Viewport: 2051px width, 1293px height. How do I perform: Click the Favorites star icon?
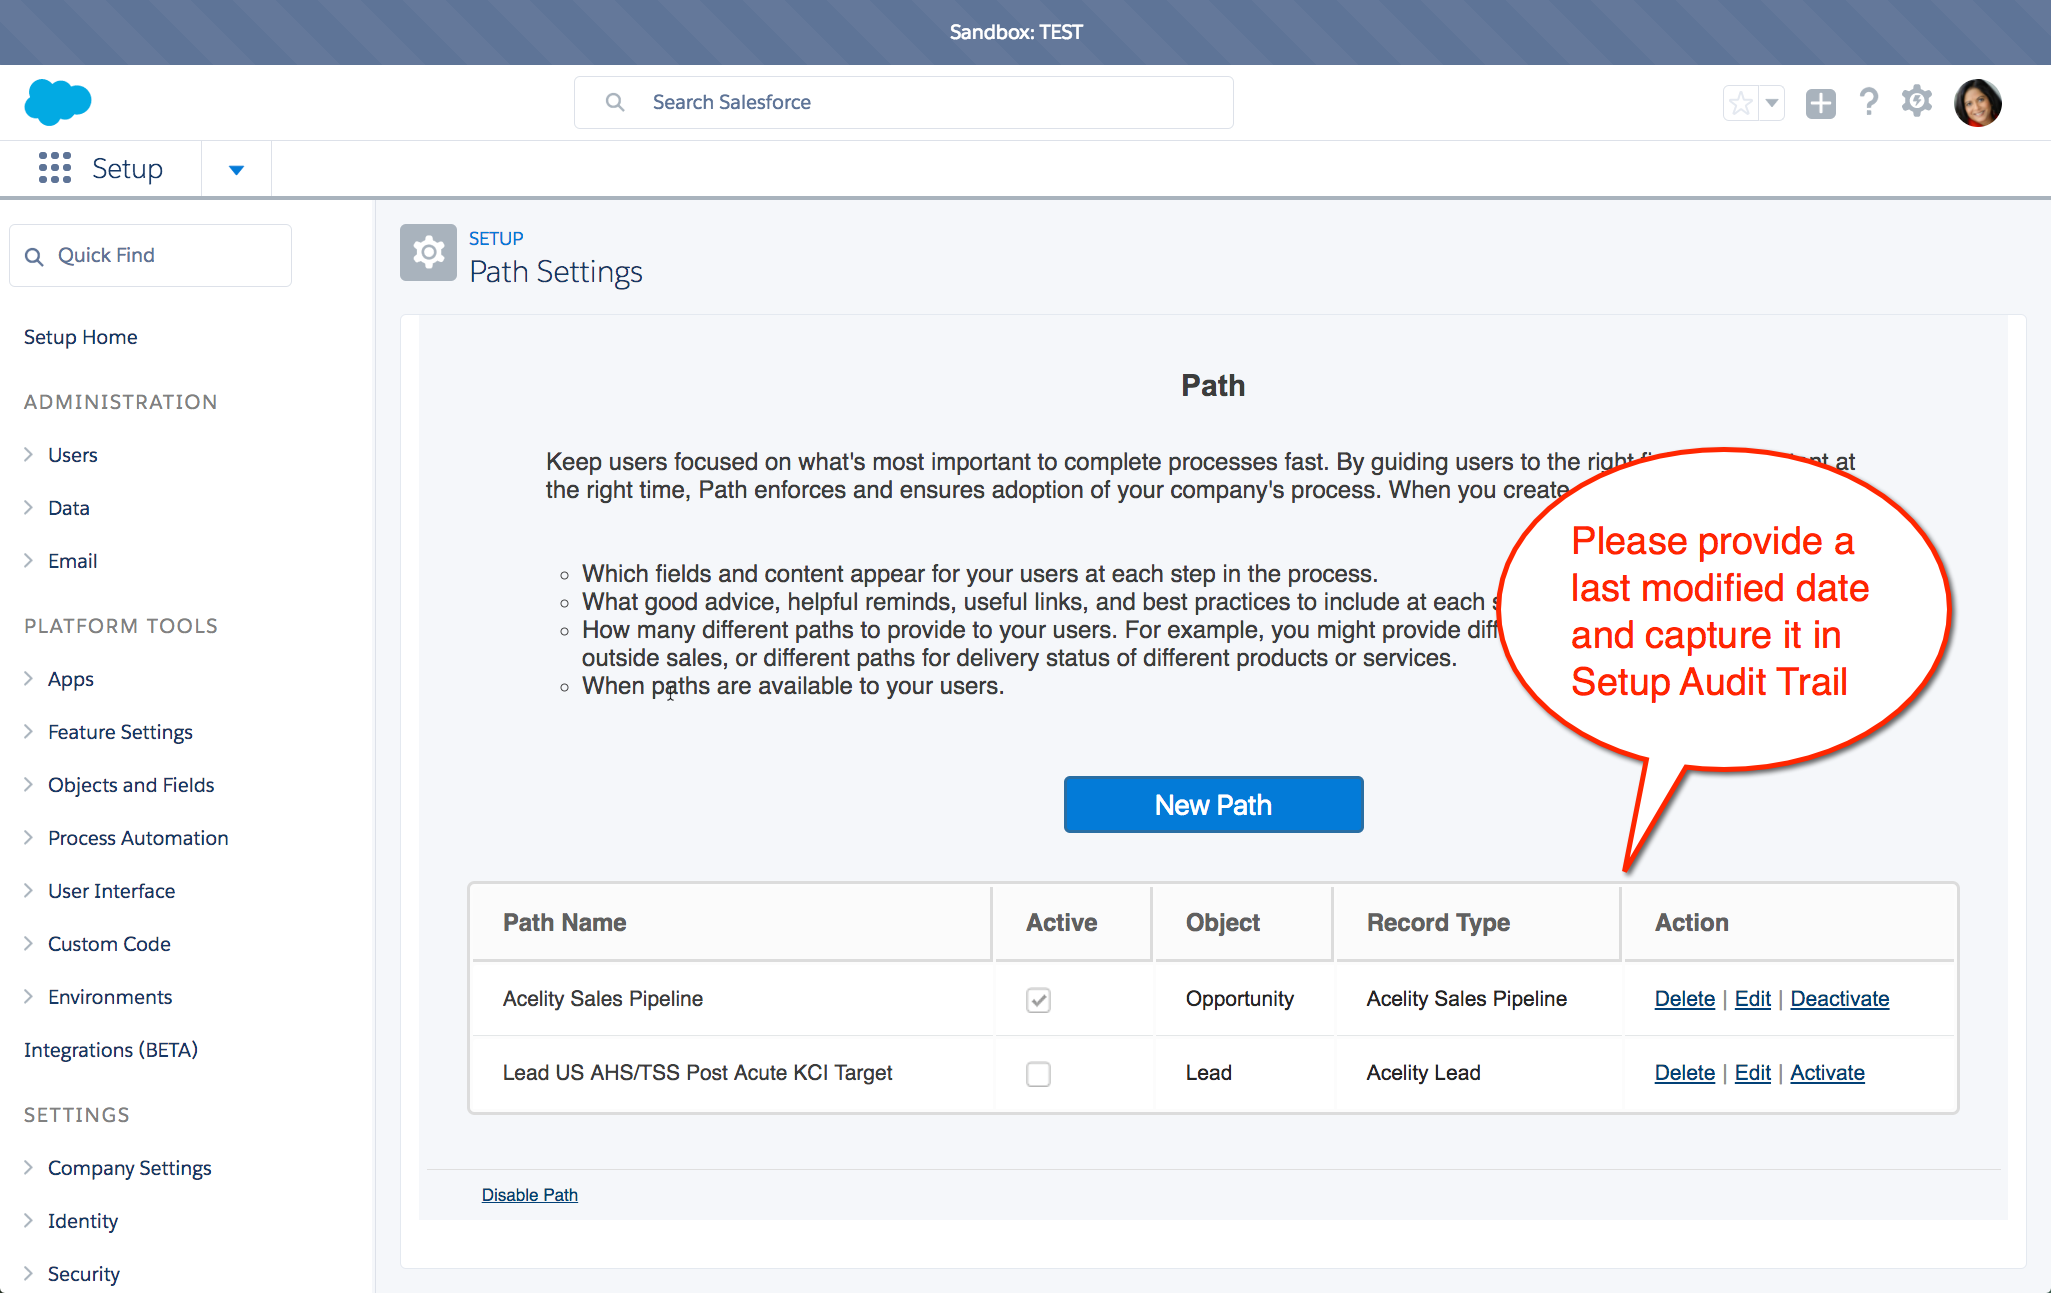pyautogui.click(x=1732, y=101)
